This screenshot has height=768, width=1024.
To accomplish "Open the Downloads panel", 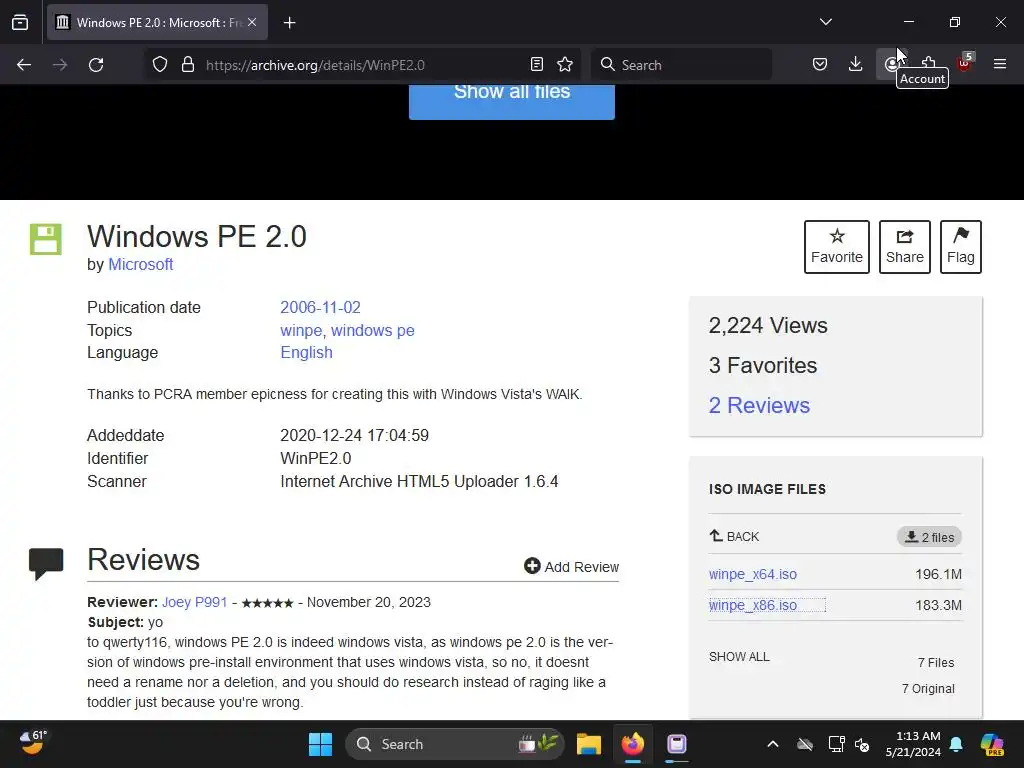I will 856,64.
